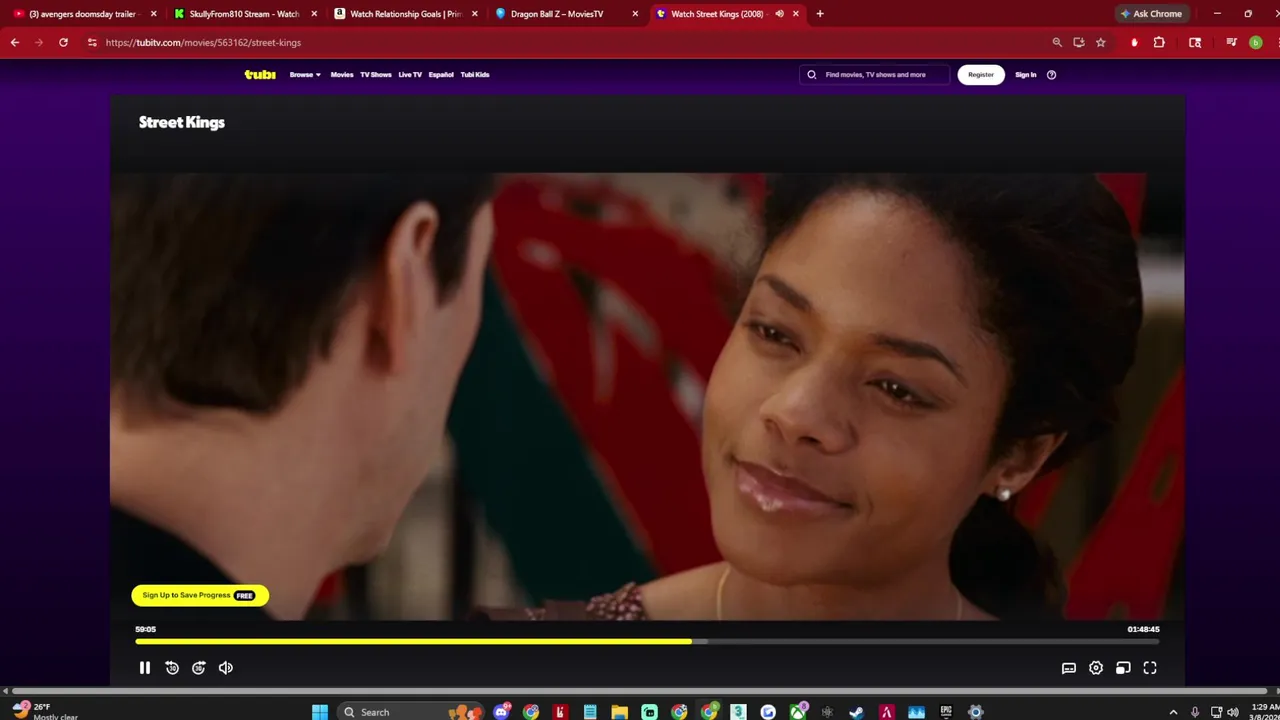This screenshot has height=720, width=1280.
Task: Open the help question mark icon
Action: tap(1051, 74)
